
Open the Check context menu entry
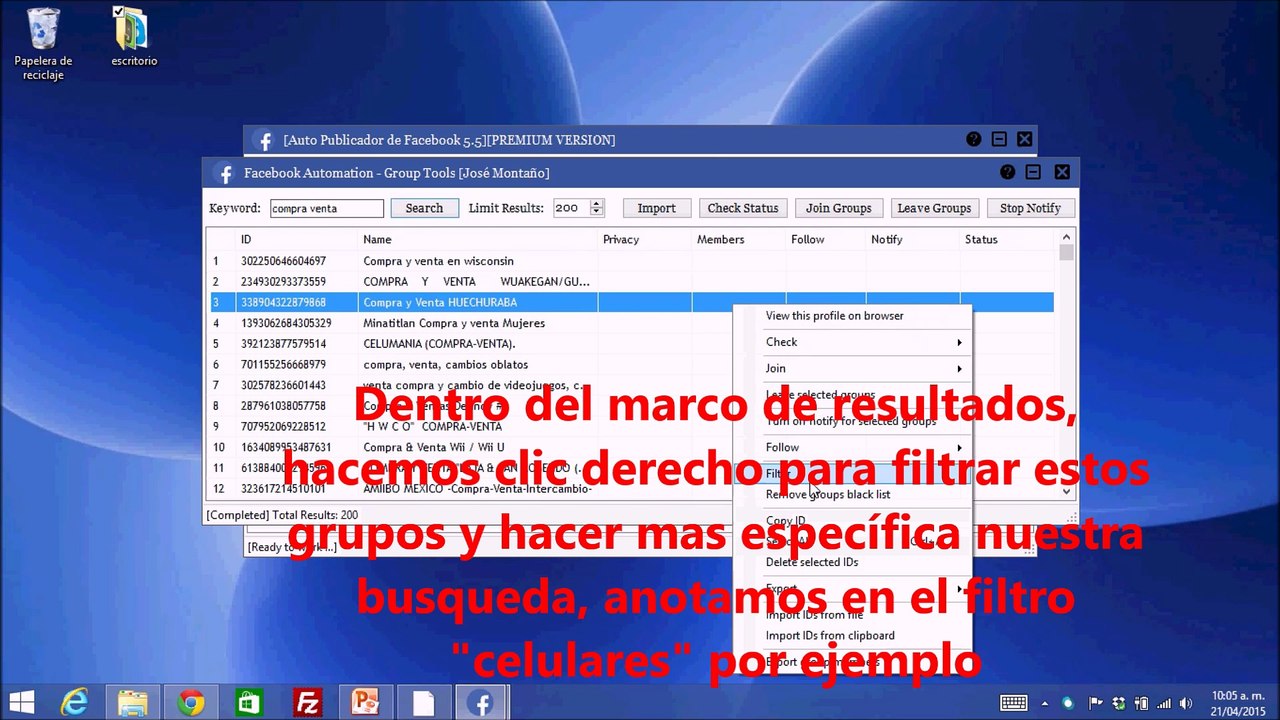click(x=853, y=342)
